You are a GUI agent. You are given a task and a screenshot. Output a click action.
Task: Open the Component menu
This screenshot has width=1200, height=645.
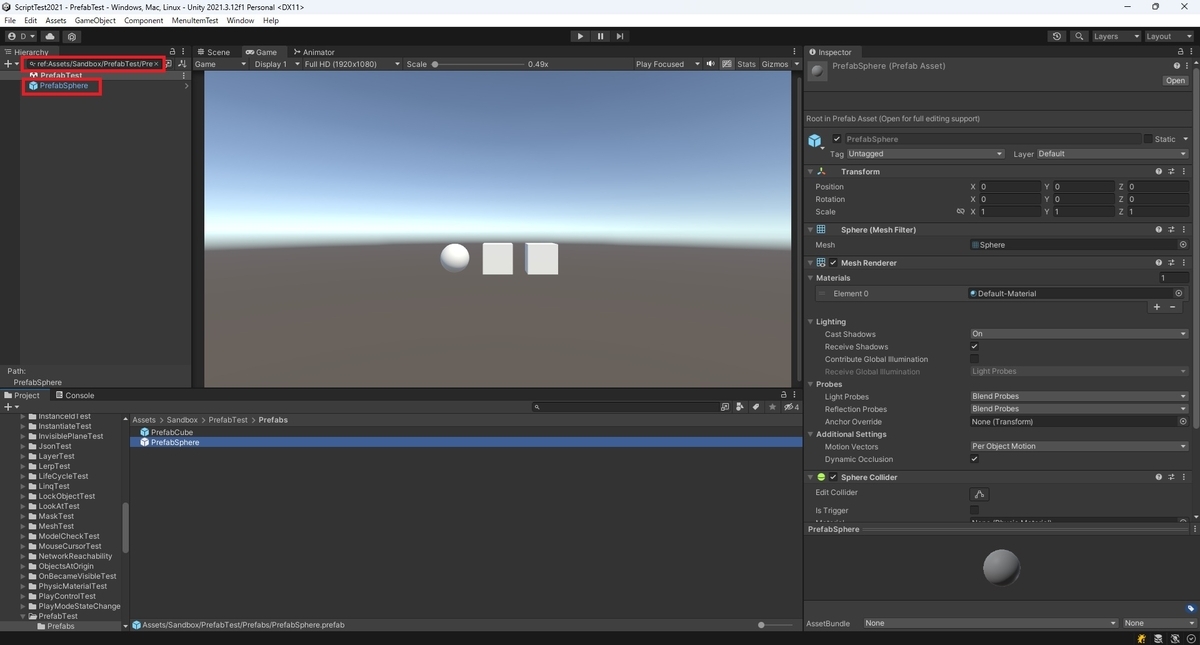click(x=144, y=20)
